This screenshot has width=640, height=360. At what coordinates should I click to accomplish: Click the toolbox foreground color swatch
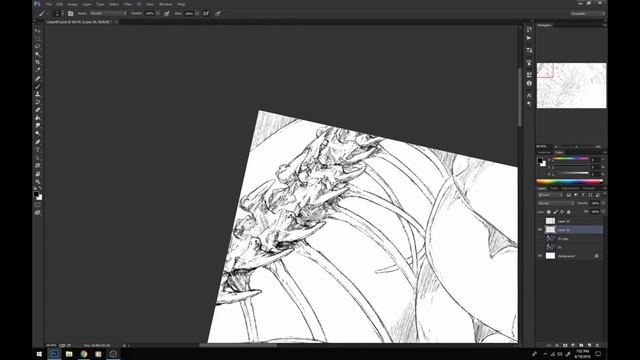click(x=36, y=195)
